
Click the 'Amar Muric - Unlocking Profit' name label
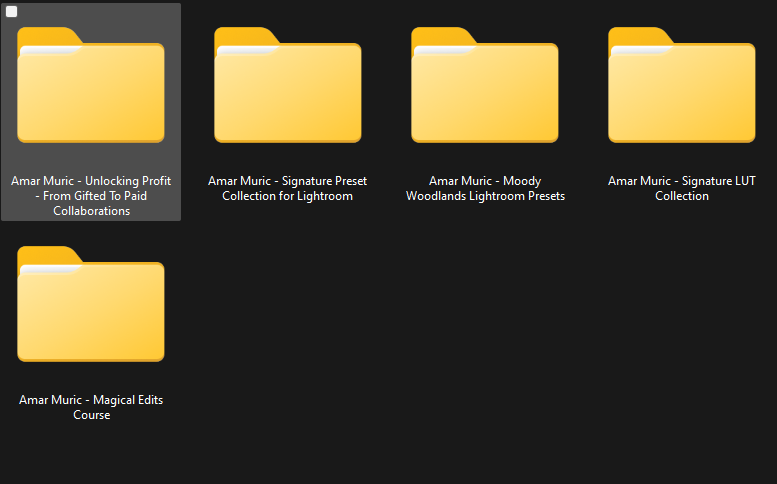tap(91, 181)
